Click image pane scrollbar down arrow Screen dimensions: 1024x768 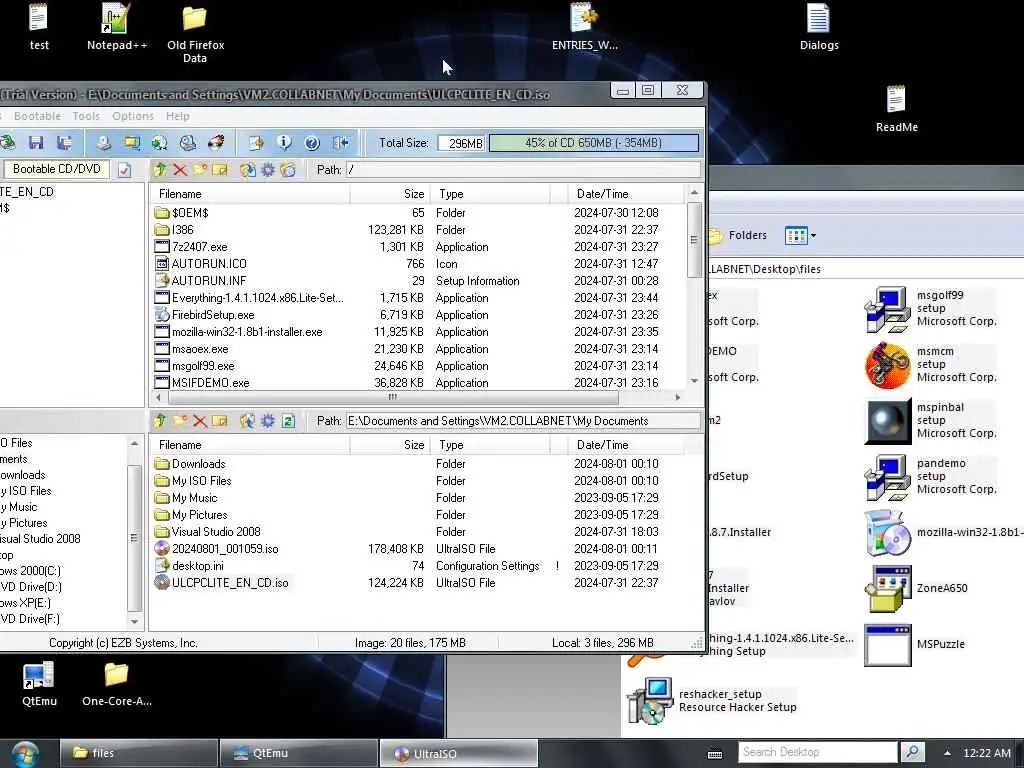point(694,380)
